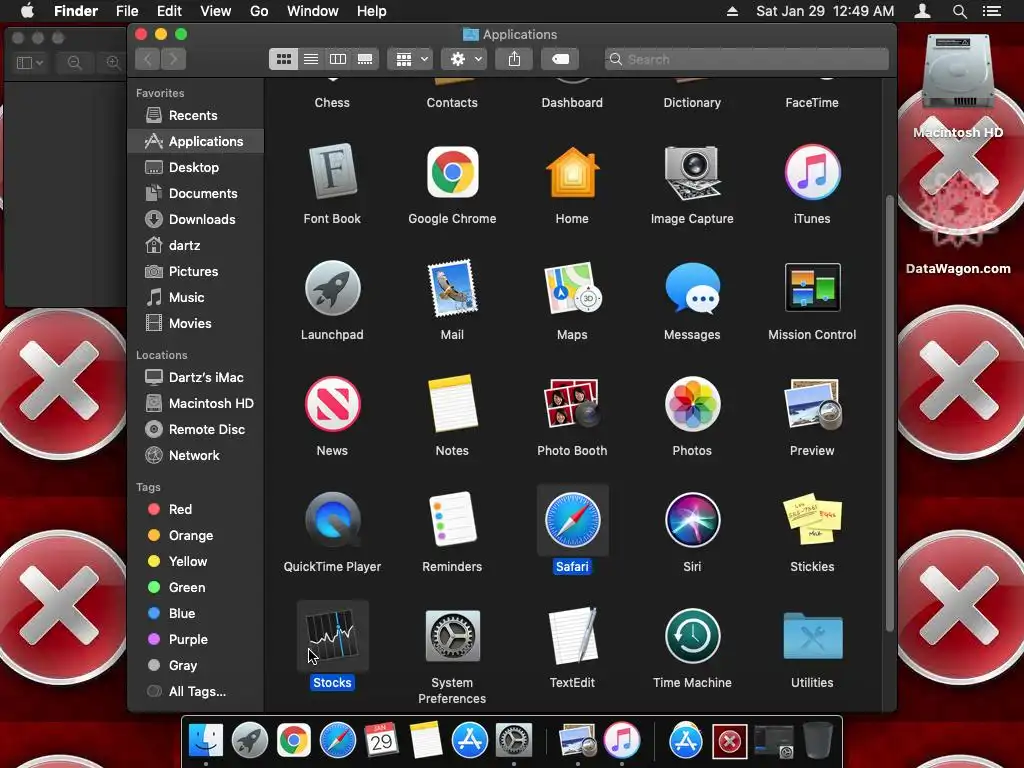Open the Go menu

tap(259, 11)
